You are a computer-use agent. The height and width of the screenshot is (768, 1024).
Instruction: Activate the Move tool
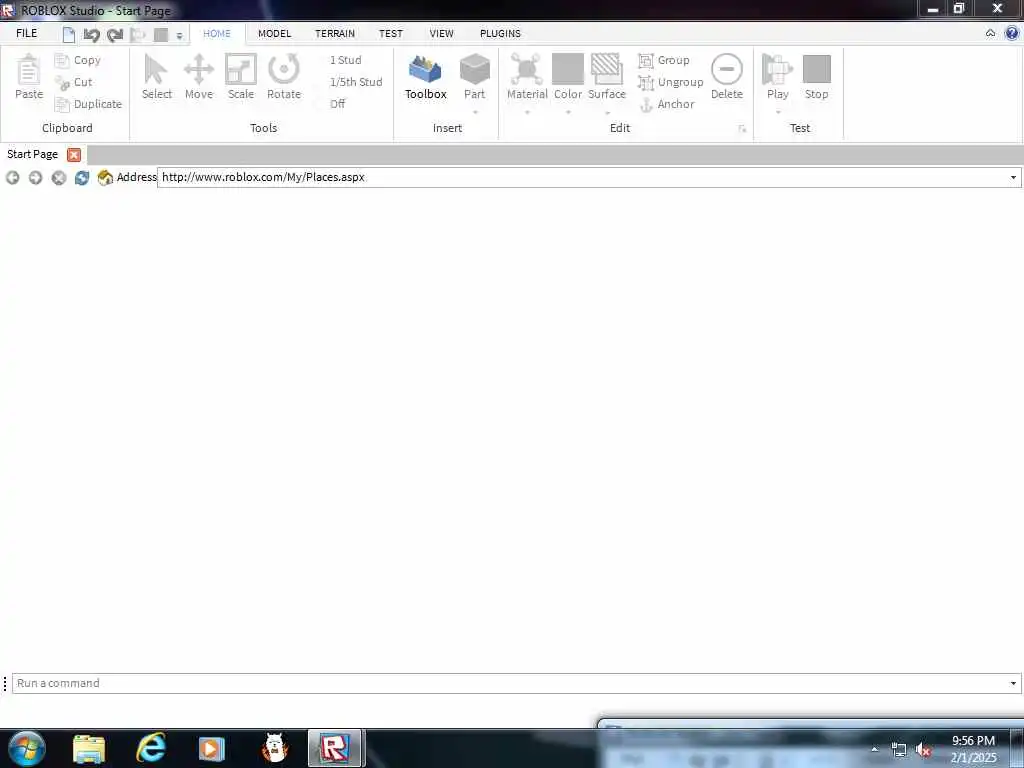[199, 77]
